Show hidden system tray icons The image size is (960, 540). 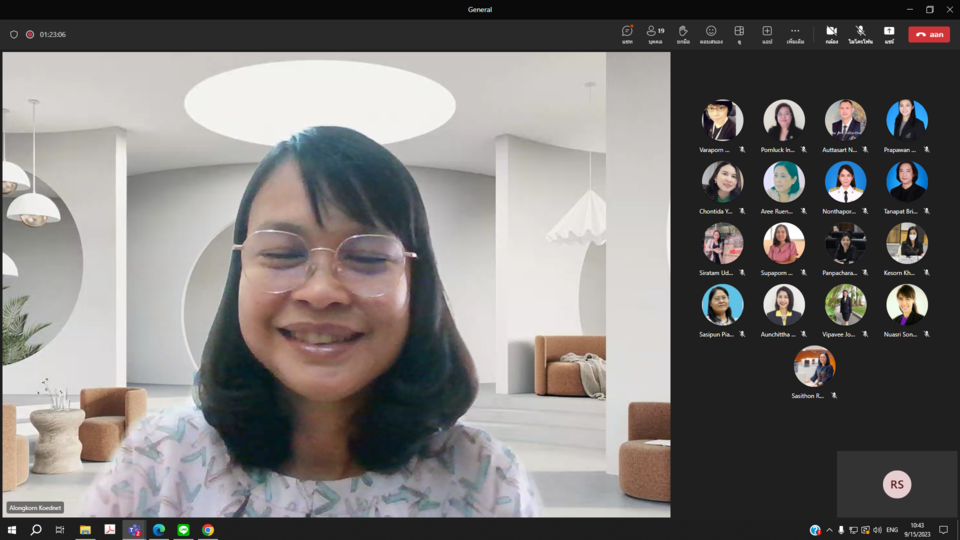coord(829,530)
